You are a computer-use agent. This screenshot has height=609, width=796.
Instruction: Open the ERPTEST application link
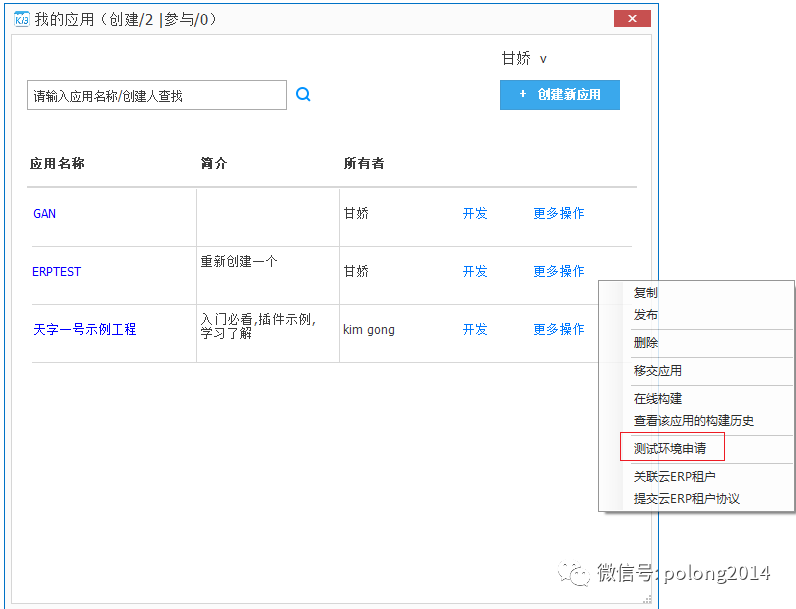(x=57, y=271)
